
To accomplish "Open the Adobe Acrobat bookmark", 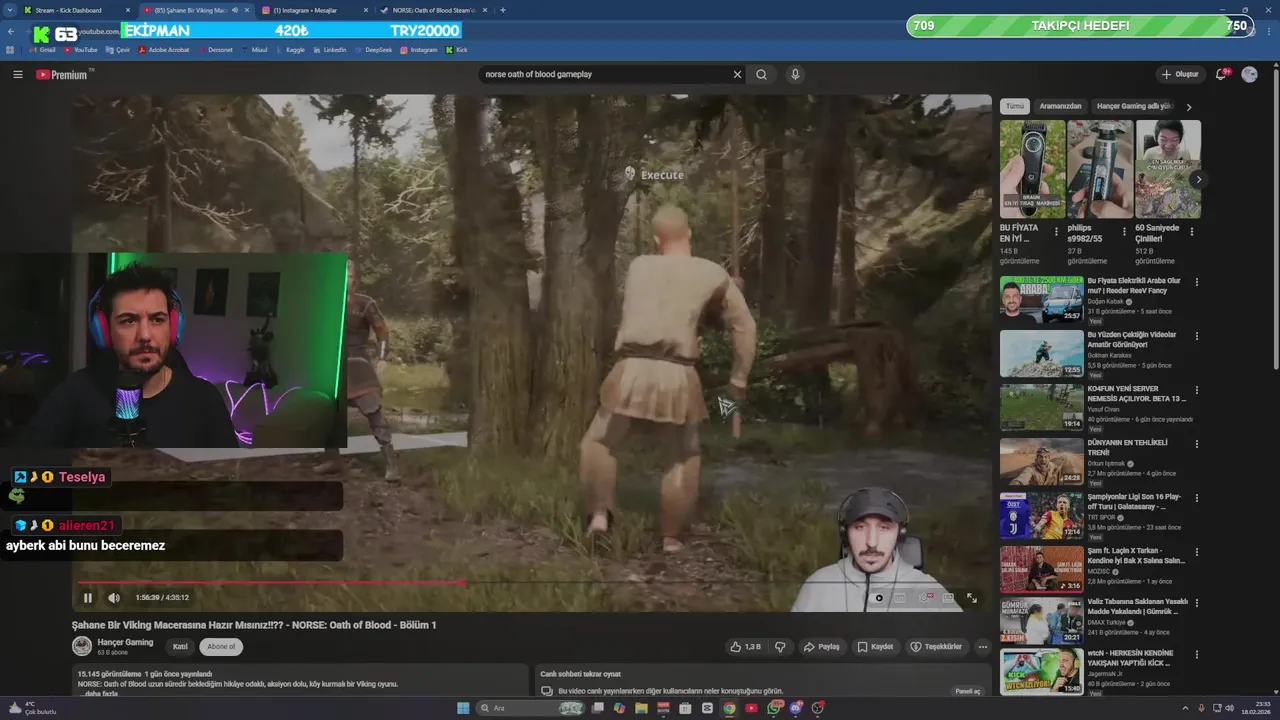I will click(163, 49).
